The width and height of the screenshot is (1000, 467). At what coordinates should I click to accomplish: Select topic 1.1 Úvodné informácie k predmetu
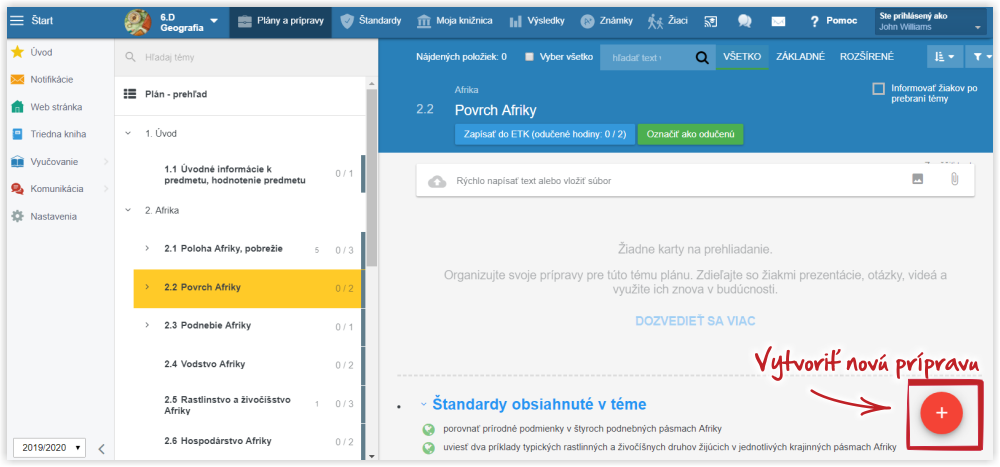click(x=235, y=174)
